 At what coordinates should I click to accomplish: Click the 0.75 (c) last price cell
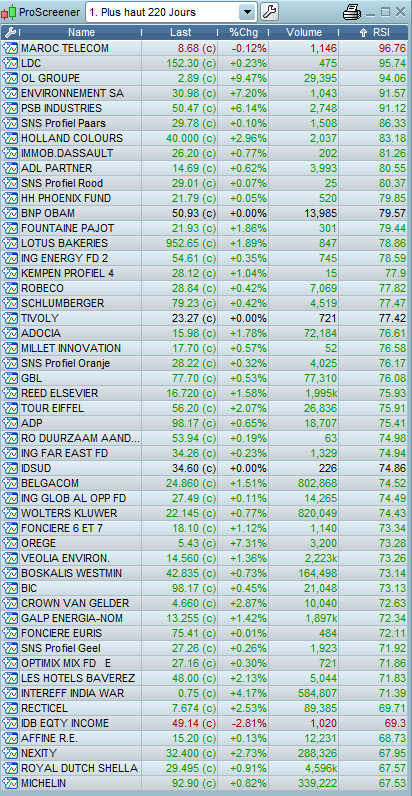point(197,693)
